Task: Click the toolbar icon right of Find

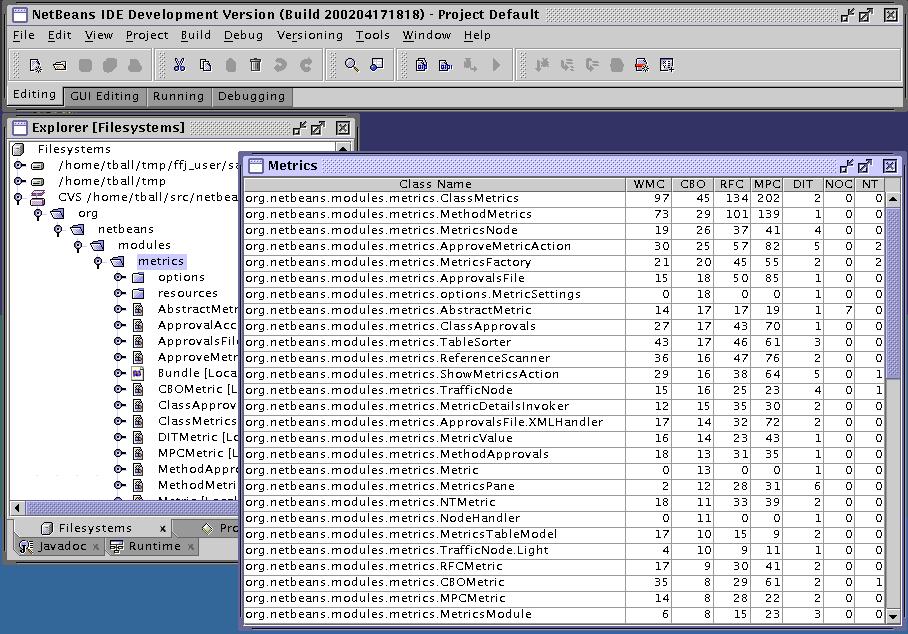Action: [x=376, y=65]
